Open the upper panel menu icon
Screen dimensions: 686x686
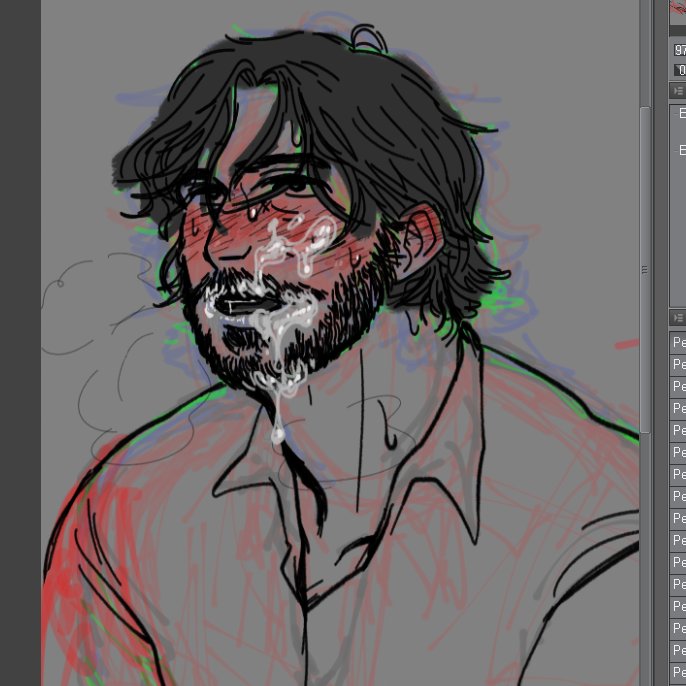click(x=678, y=91)
